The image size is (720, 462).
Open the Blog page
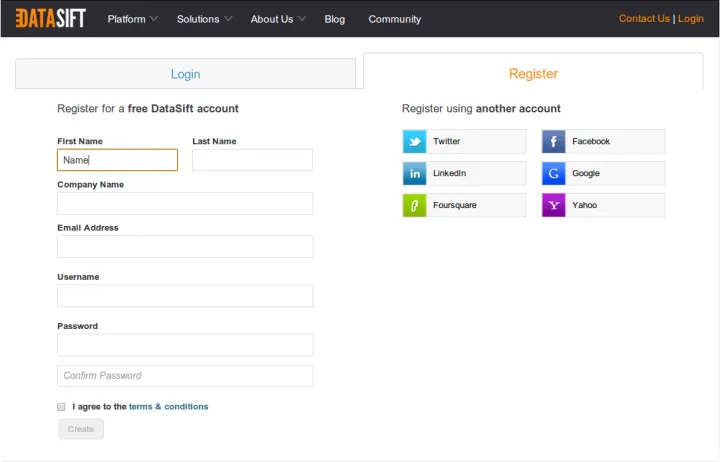pos(335,19)
